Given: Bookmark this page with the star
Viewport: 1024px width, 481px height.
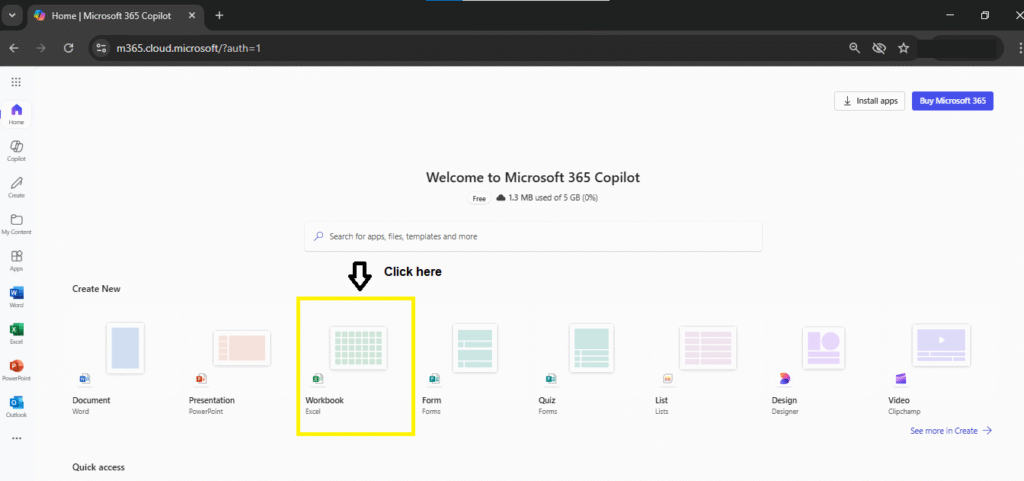Looking at the screenshot, I should pyautogui.click(x=904, y=48).
